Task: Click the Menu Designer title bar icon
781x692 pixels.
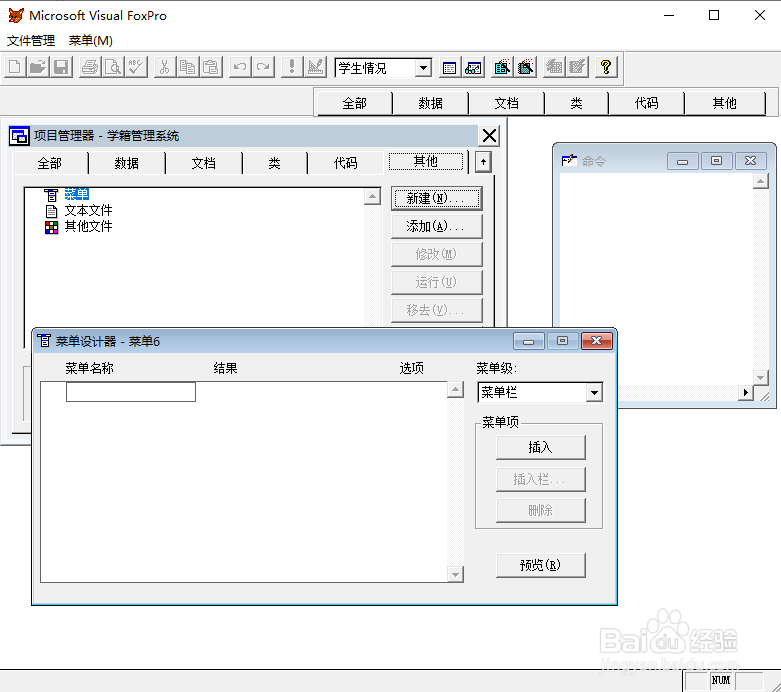Action: 44,341
